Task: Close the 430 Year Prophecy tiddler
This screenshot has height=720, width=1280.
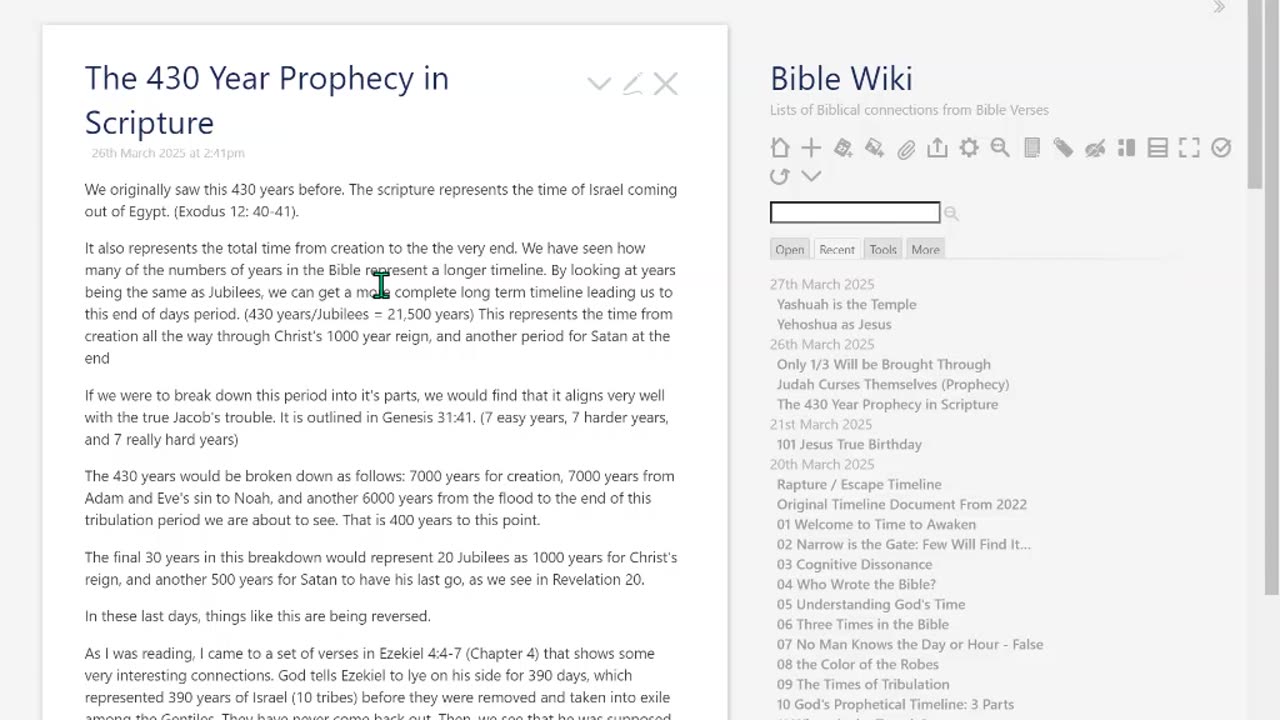Action: [666, 84]
